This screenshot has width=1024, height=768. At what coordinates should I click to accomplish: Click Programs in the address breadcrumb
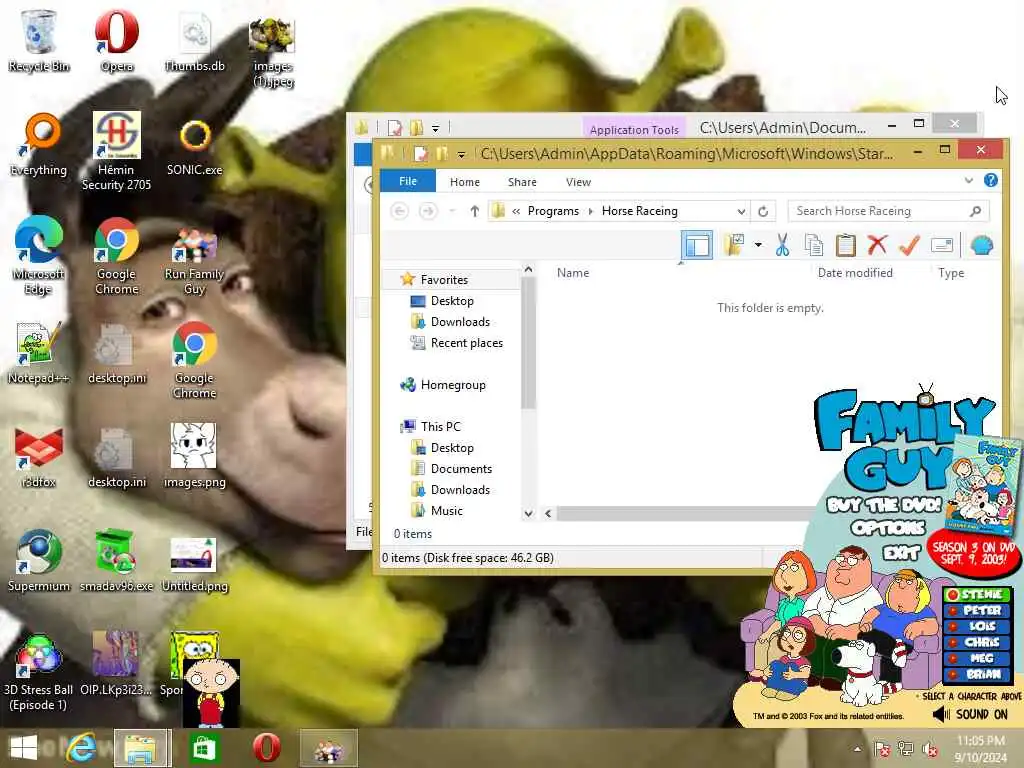(x=553, y=211)
